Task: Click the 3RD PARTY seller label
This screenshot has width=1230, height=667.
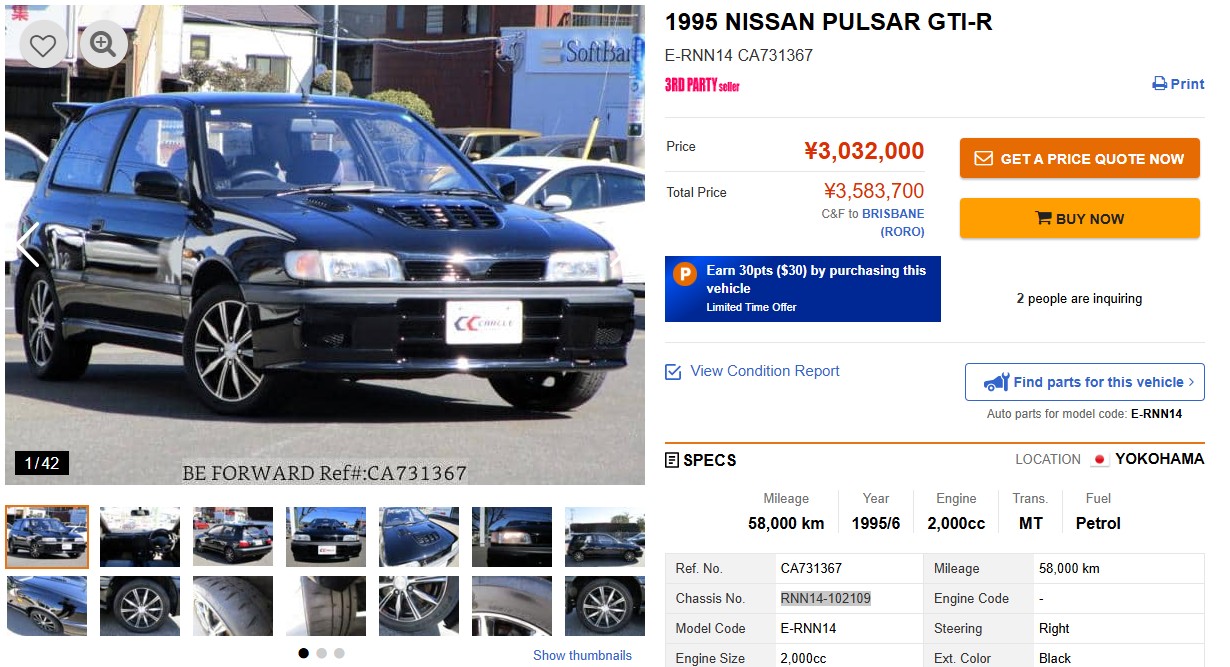Action: click(702, 85)
